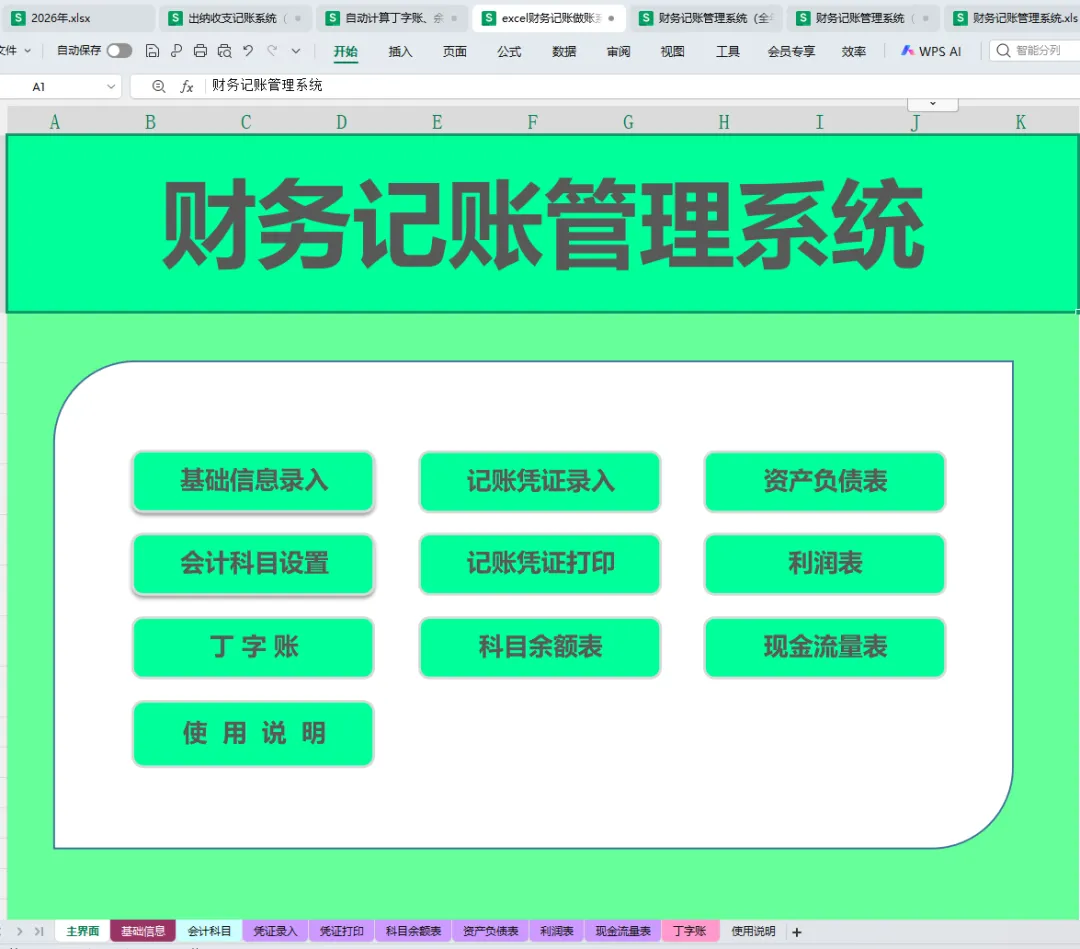This screenshot has width=1080, height=949.
Task: Click the 丁字账 green button
Action: (x=253, y=647)
